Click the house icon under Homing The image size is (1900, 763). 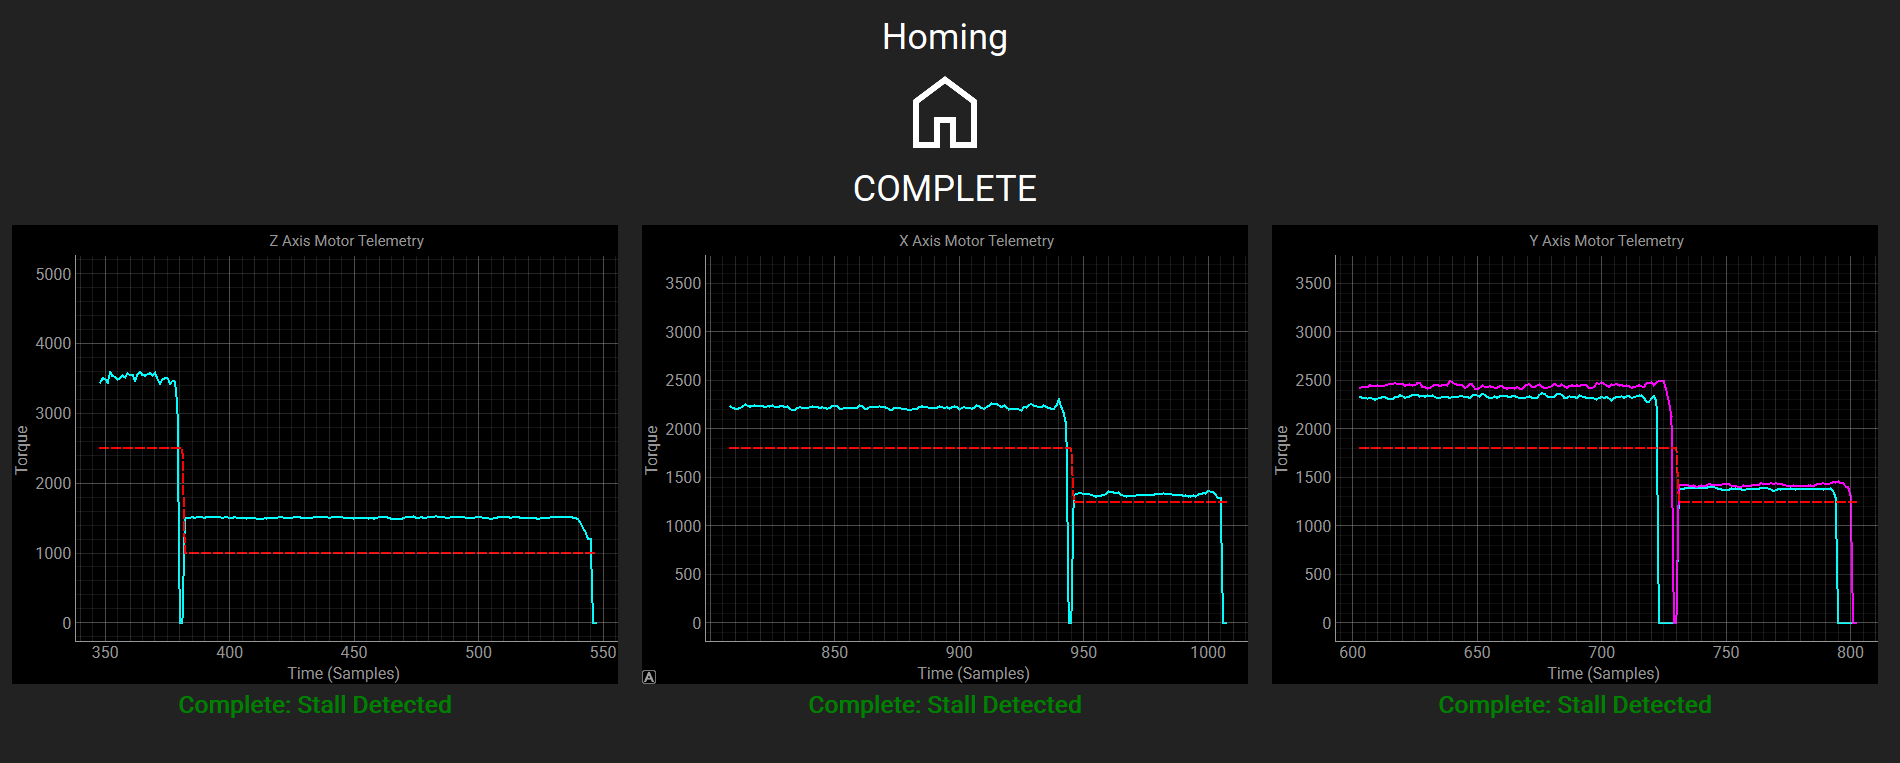945,113
